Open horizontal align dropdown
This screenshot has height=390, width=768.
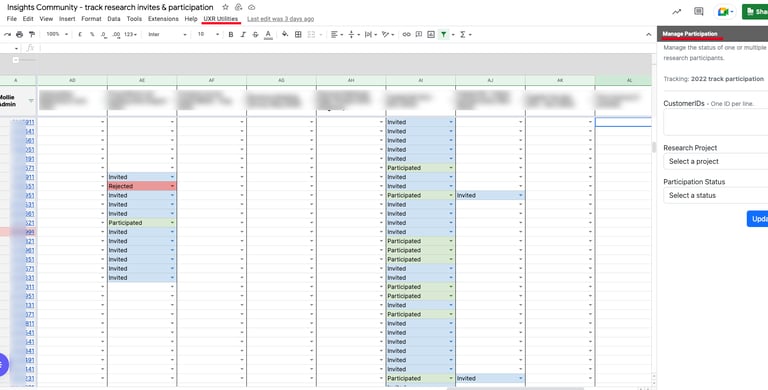[336, 34]
